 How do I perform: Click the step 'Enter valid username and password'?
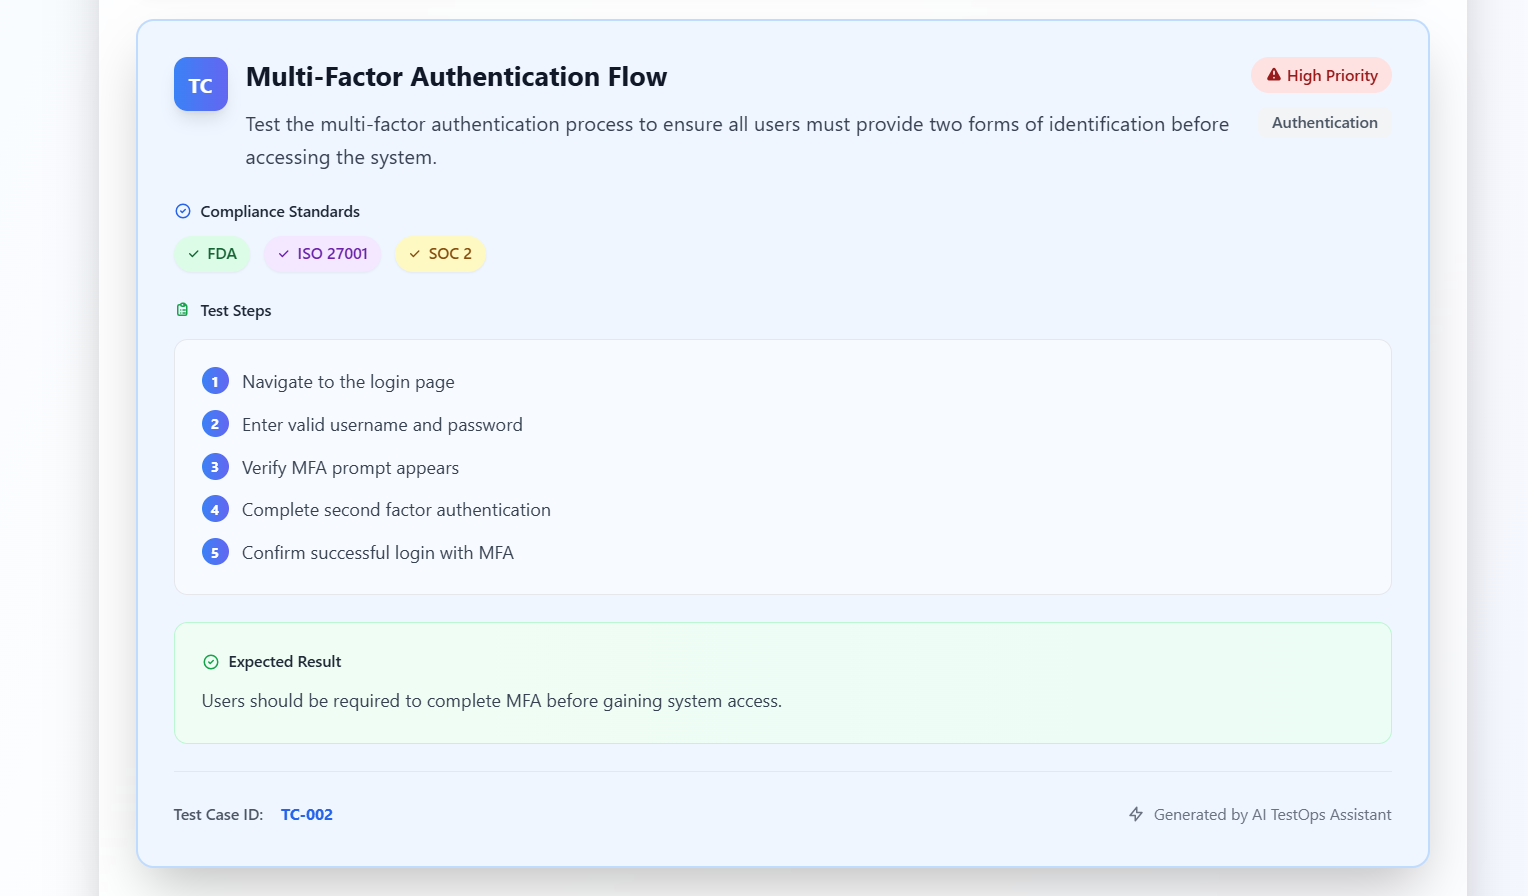tap(382, 425)
